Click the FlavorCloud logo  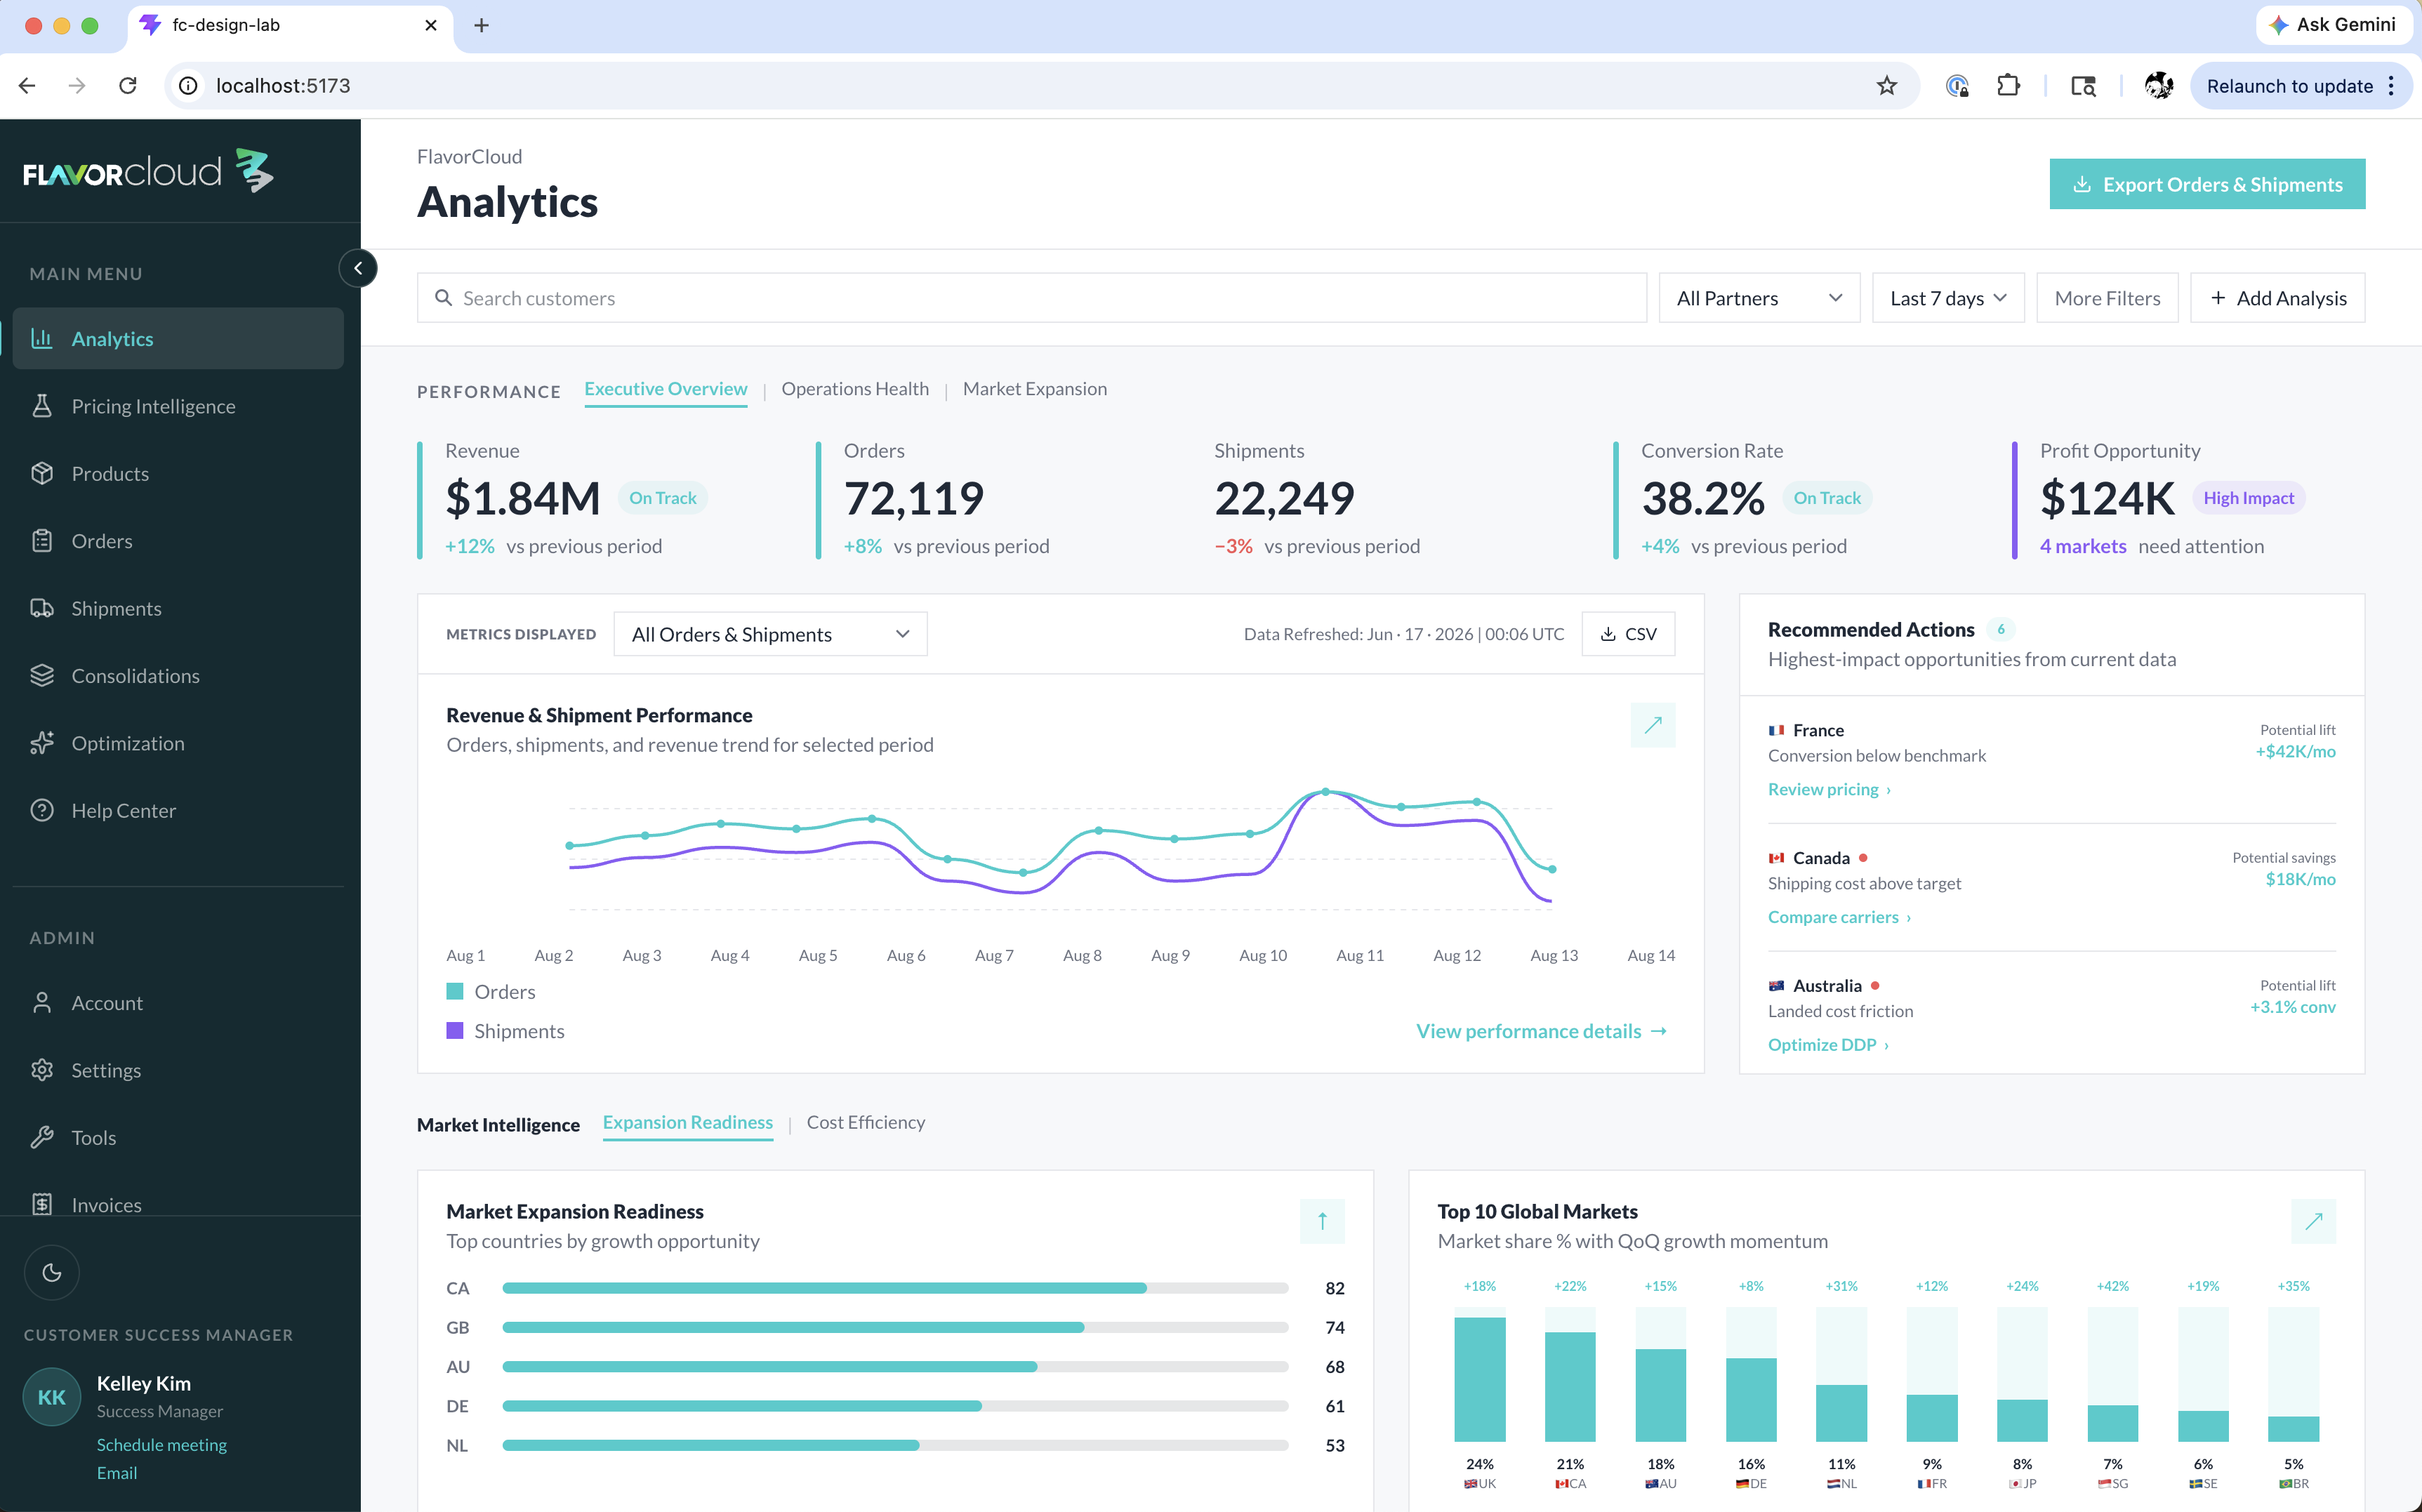click(x=148, y=171)
